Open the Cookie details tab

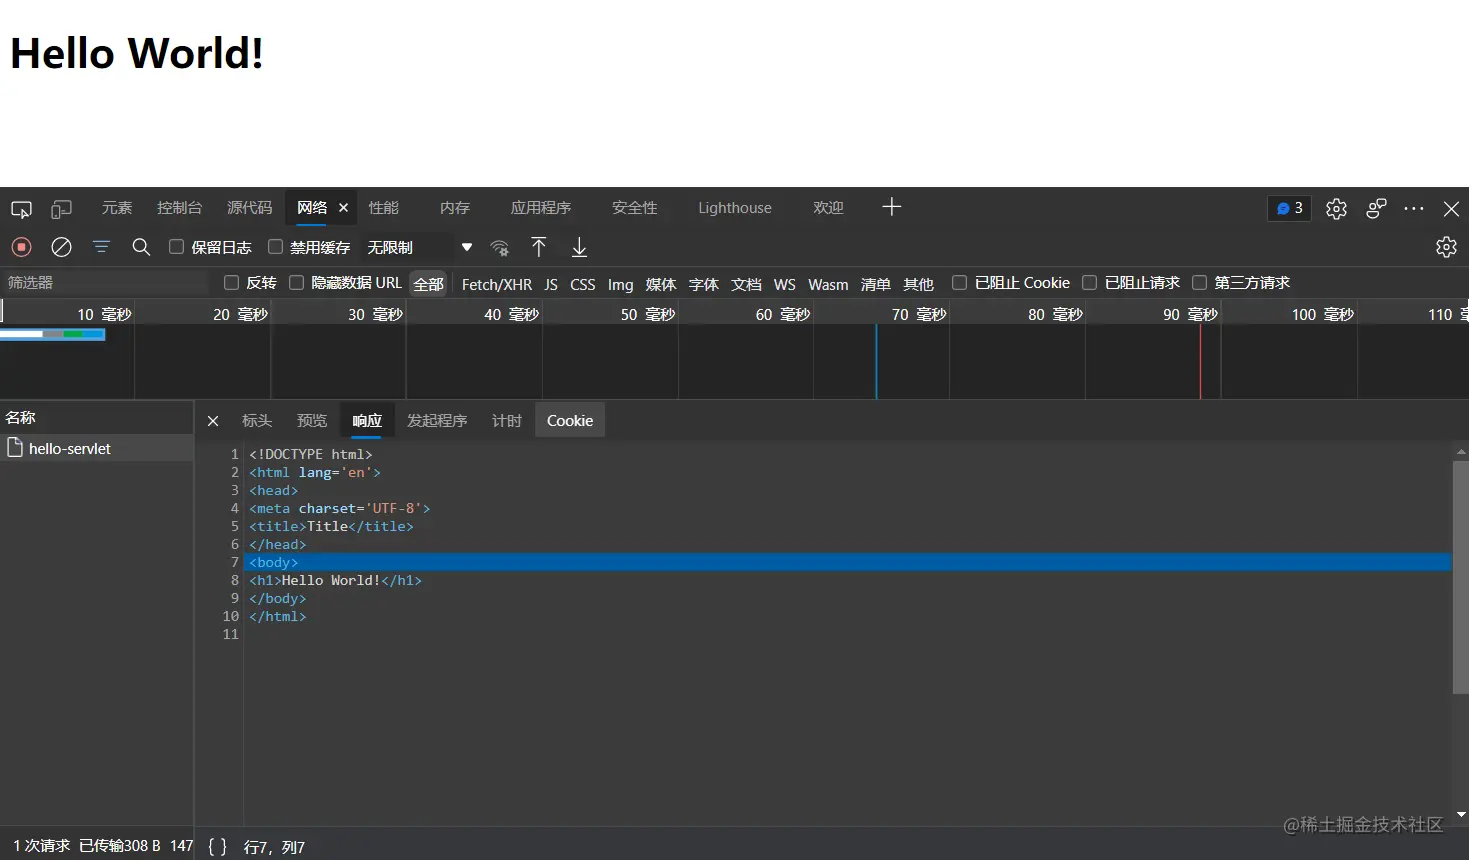coord(570,421)
